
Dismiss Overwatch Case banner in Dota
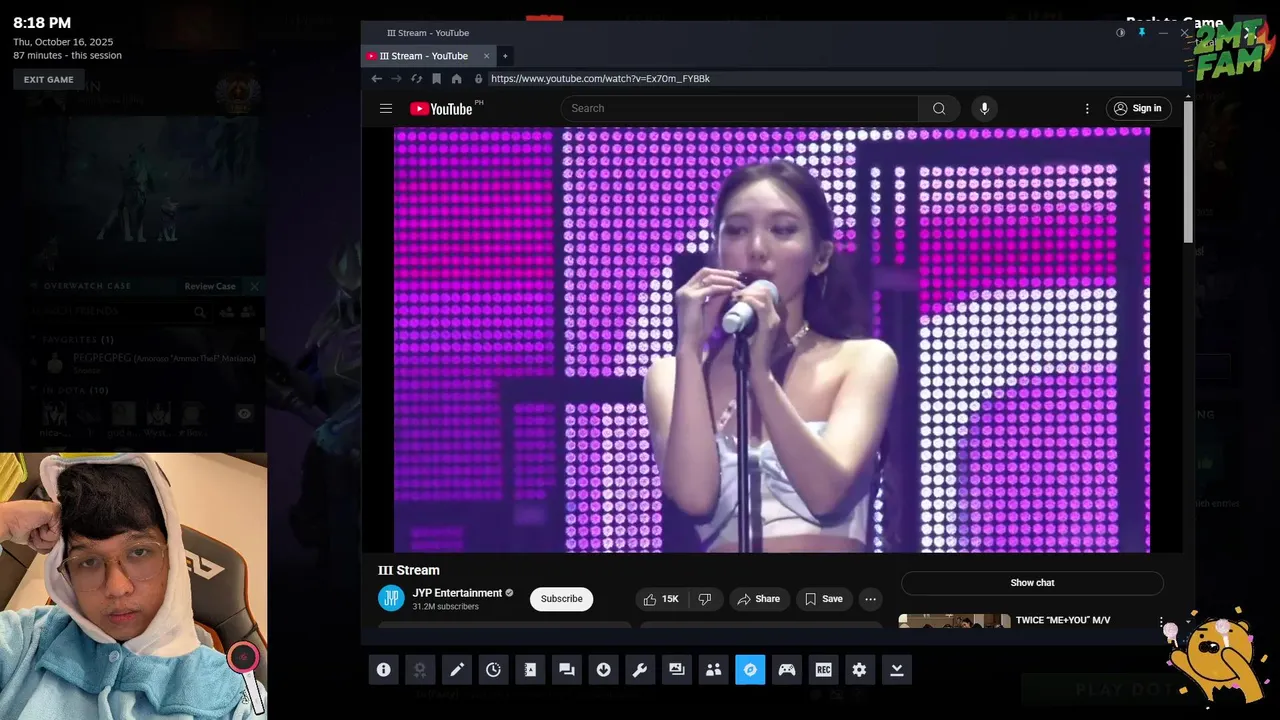(x=254, y=286)
